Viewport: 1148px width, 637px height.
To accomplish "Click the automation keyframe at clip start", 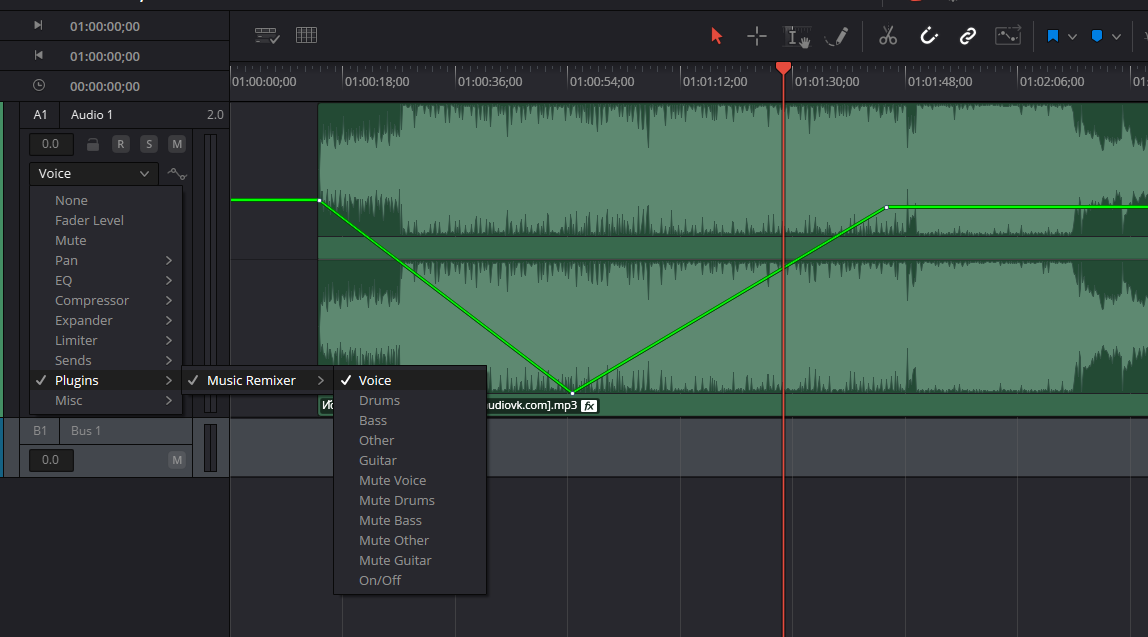I will [x=320, y=200].
